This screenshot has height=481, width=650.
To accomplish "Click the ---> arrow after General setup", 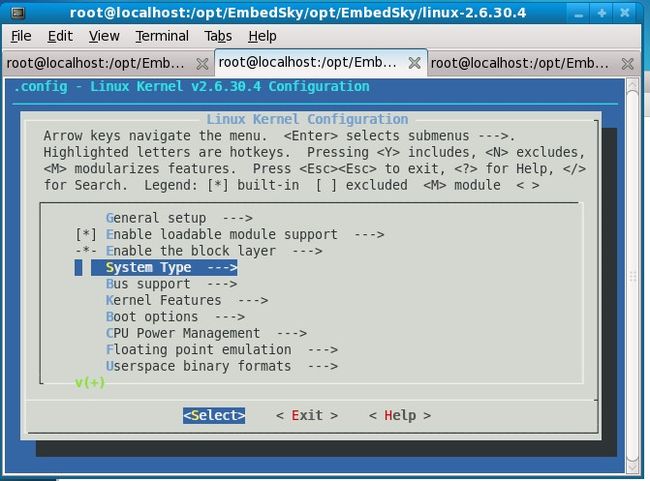I will [238, 218].
